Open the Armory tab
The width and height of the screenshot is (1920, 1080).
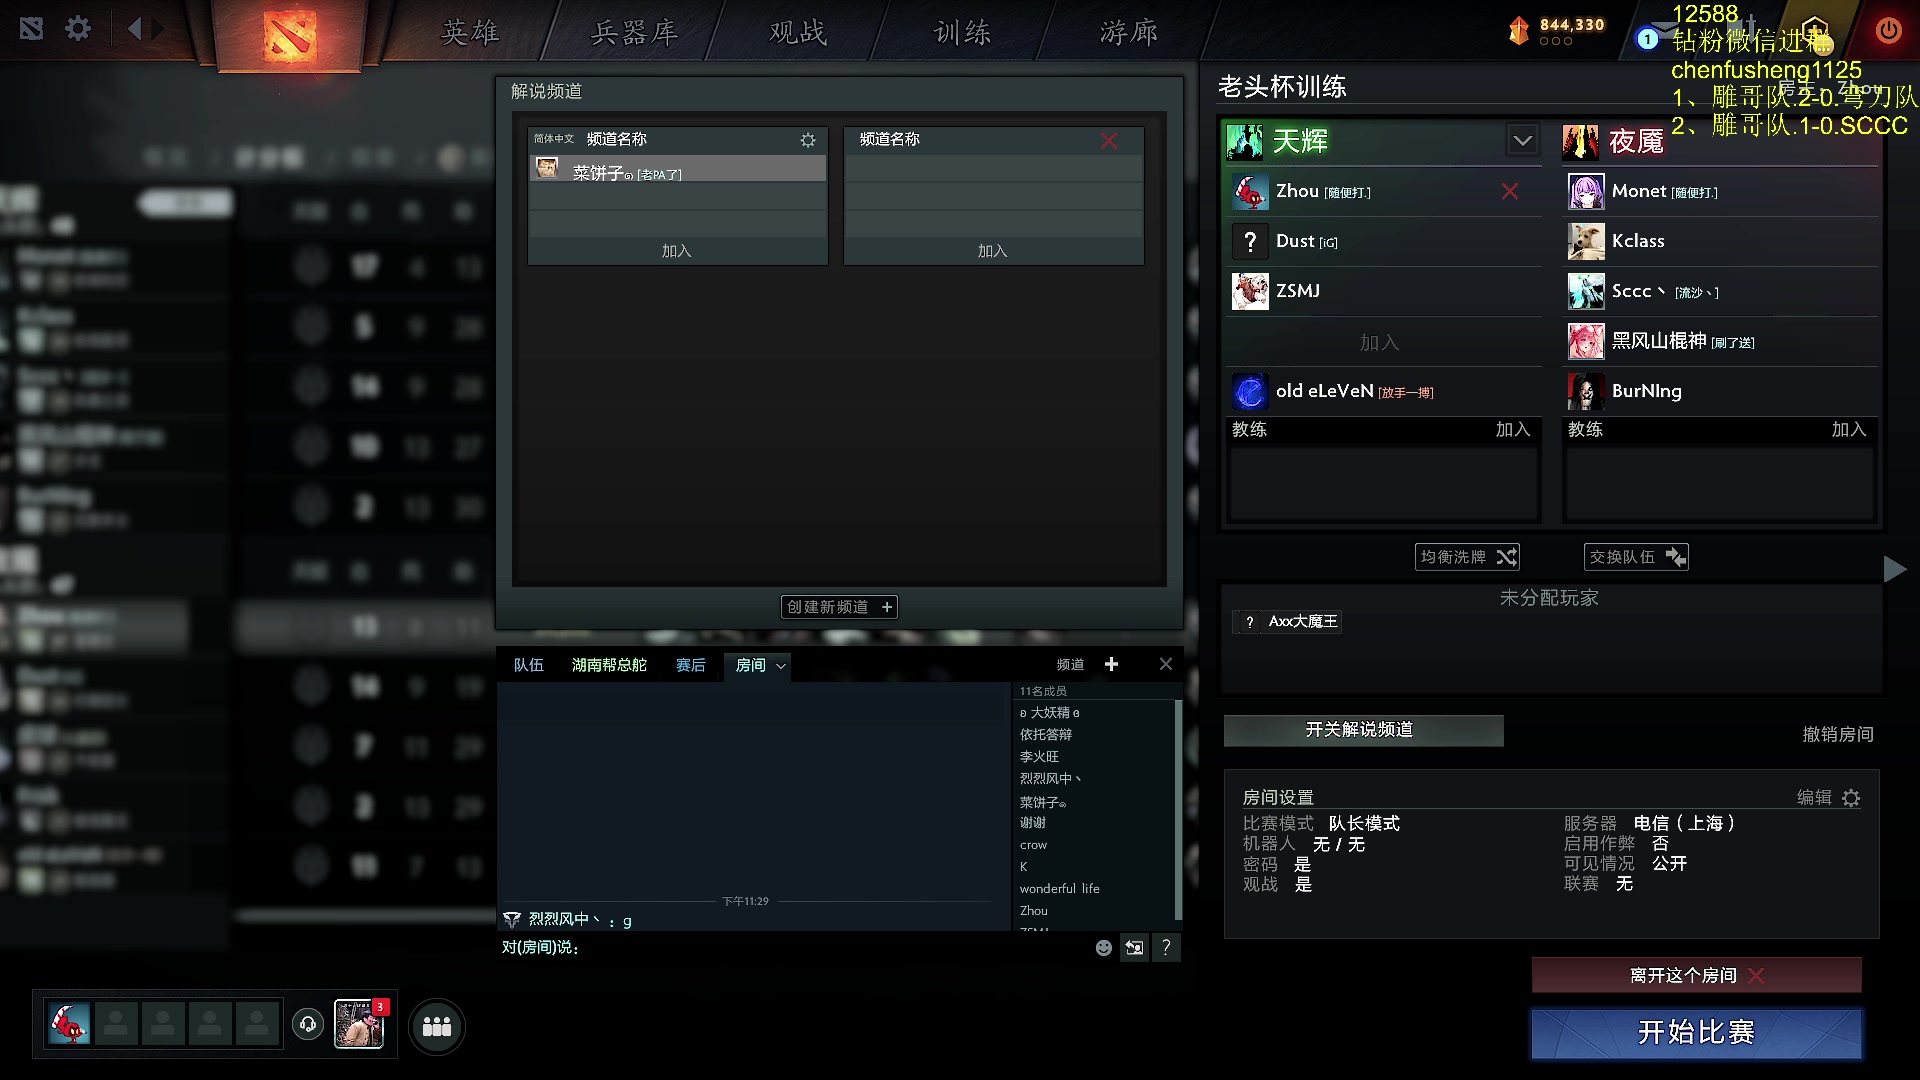tap(634, 32)
